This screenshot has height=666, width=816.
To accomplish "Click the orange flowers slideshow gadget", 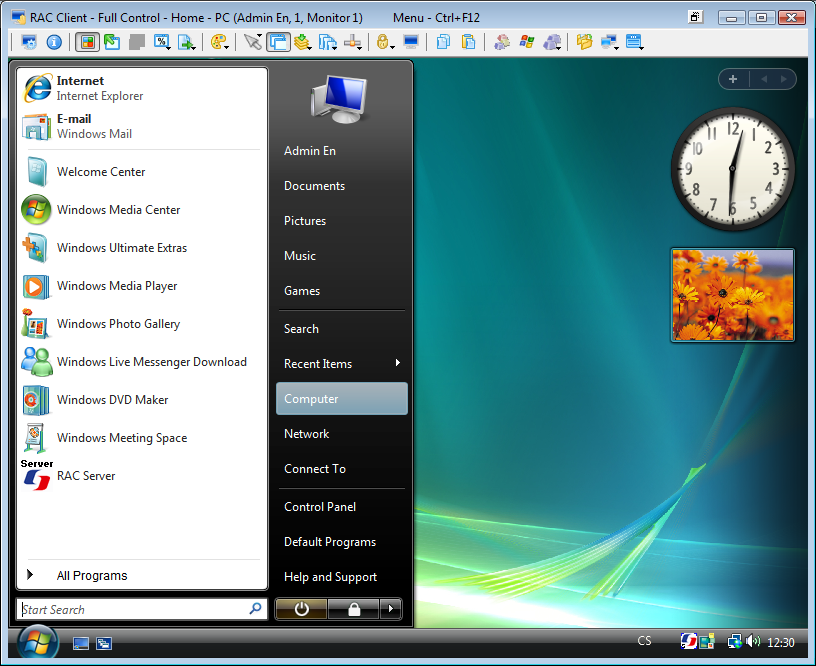I will pos(733,295).
